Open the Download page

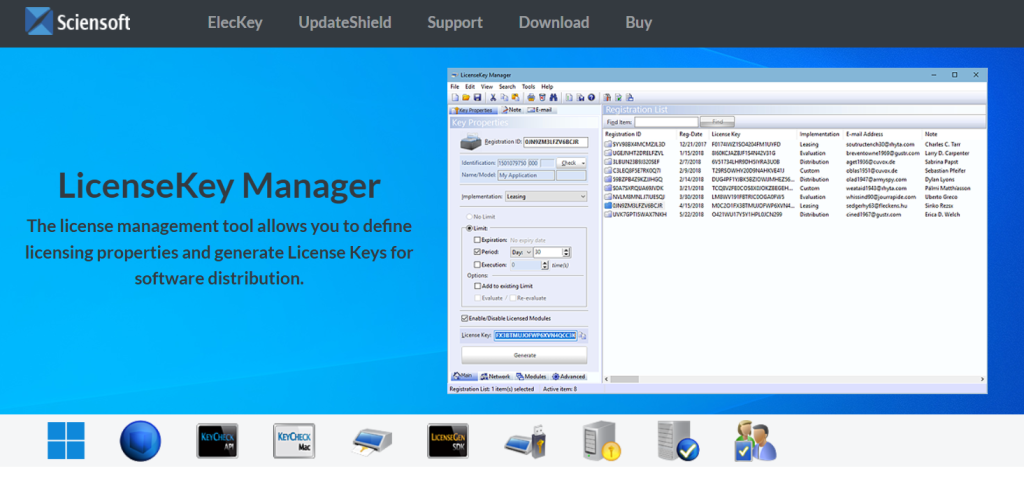pos(554,22)
